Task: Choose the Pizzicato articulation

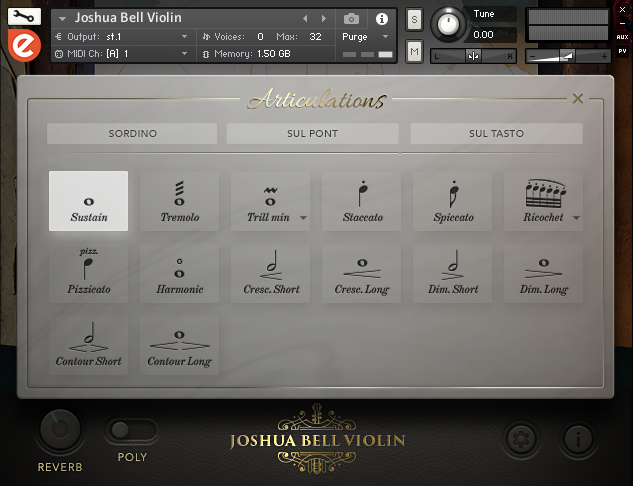Action: [x=88, y=273]
